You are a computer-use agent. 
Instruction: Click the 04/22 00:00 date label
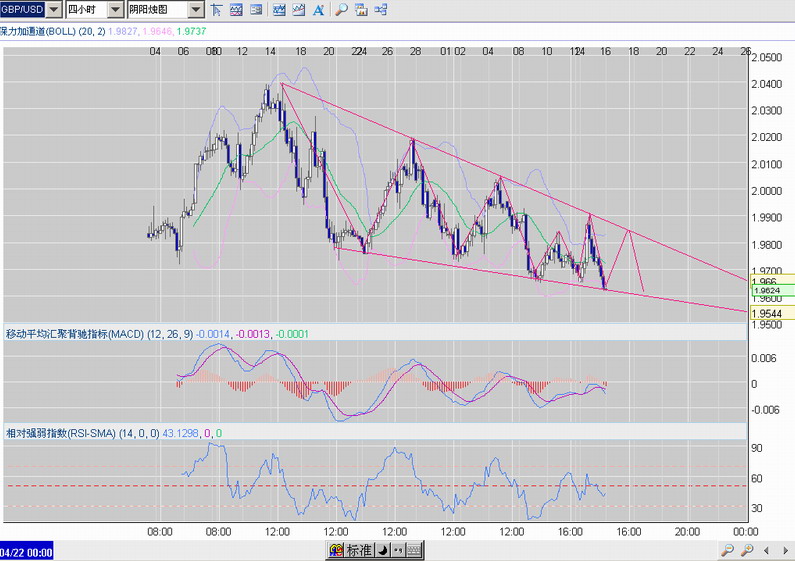27,551
